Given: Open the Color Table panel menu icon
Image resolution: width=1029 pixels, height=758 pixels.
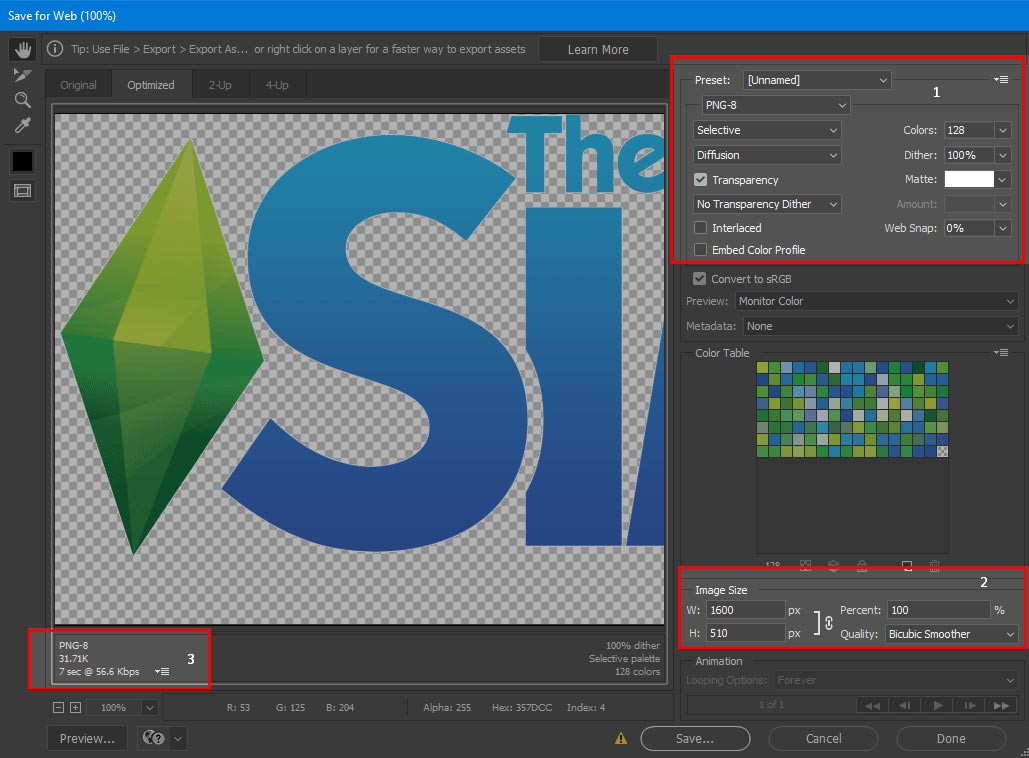Looking at the screenshot, I should point(1001,353).
